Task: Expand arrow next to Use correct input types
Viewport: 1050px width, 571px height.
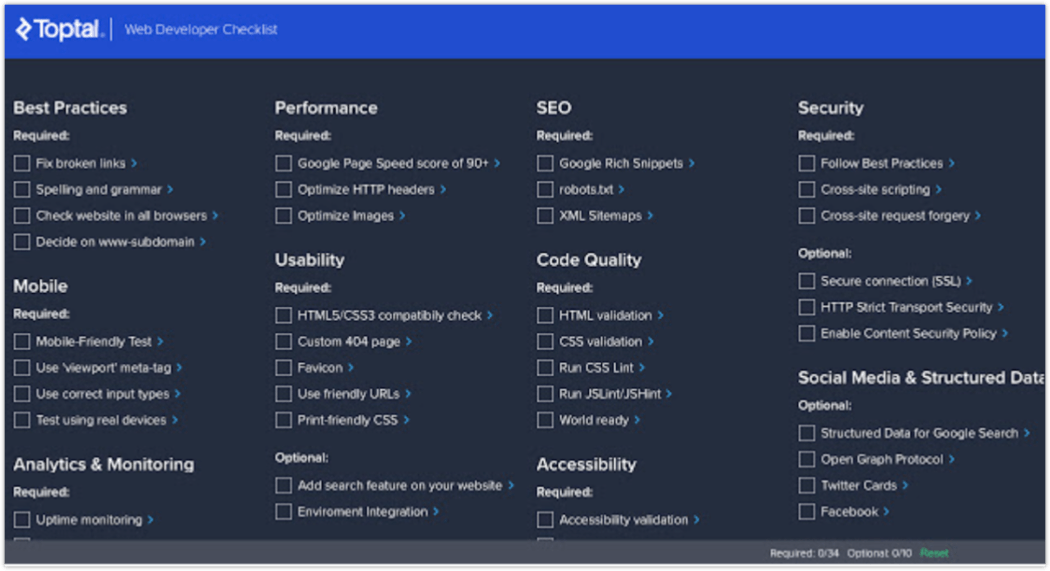Action: [177, 394]
